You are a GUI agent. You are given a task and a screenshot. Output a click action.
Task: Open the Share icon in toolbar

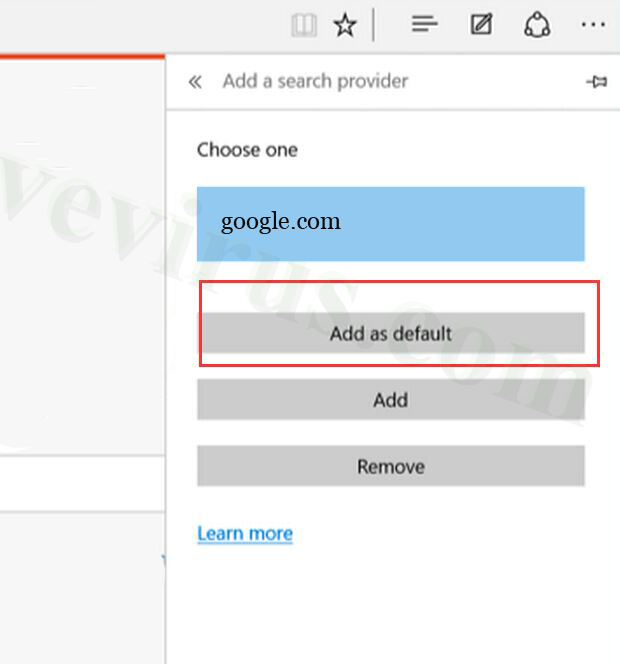point(537,25)
